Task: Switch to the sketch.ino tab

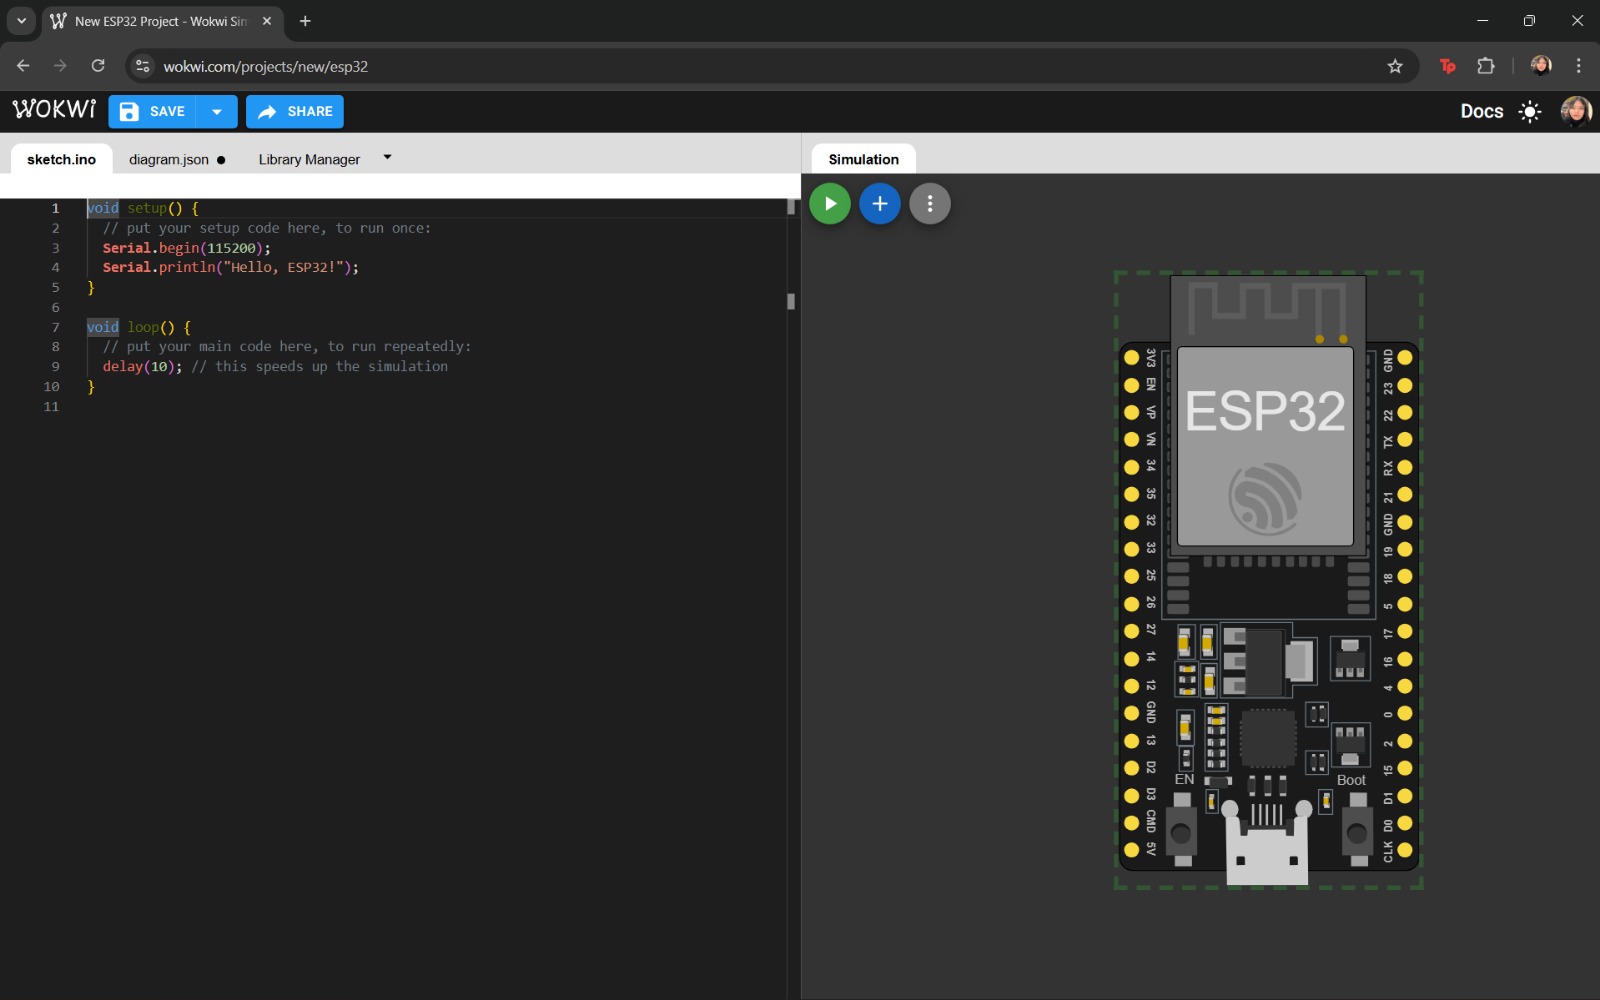Action: 62,159
